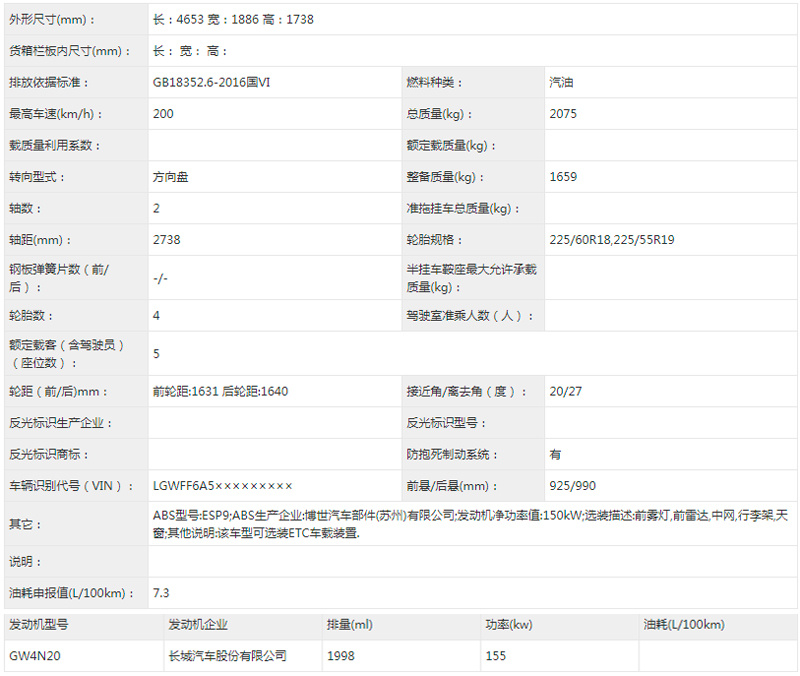This screenshot has width=800, height=676.
Task: Click the 准拖挂车总质量(kg) label
Action: coord(463,208)
